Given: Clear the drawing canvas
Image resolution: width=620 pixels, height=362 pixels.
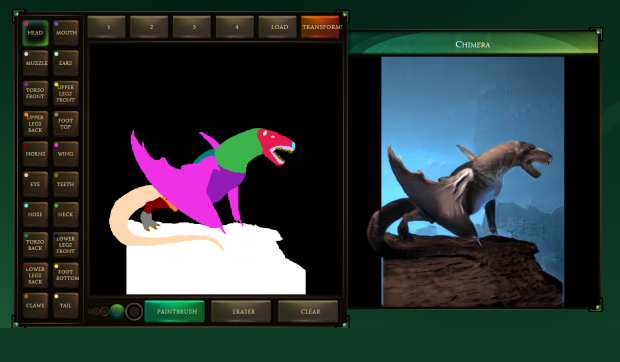Looking at the screenshot, I should pyautogui.click(x=308, y=311).
